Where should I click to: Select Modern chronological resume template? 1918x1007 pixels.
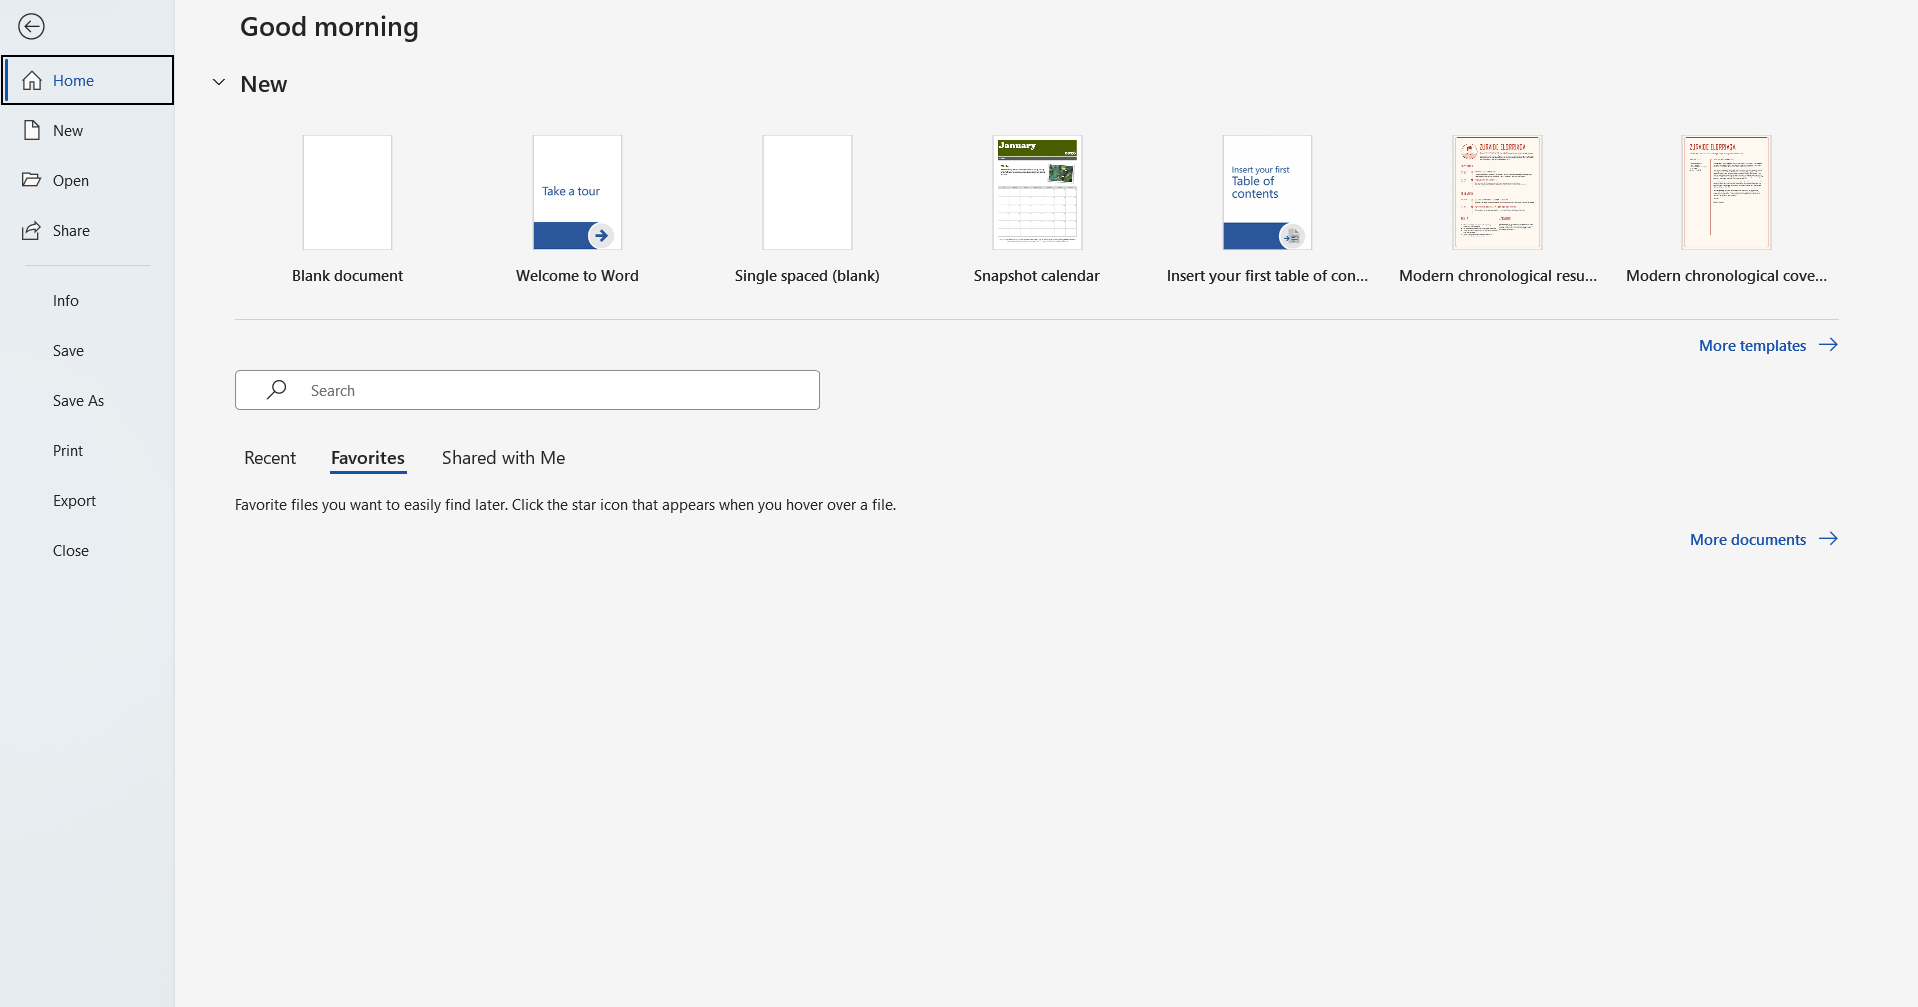click(1497, 192)
